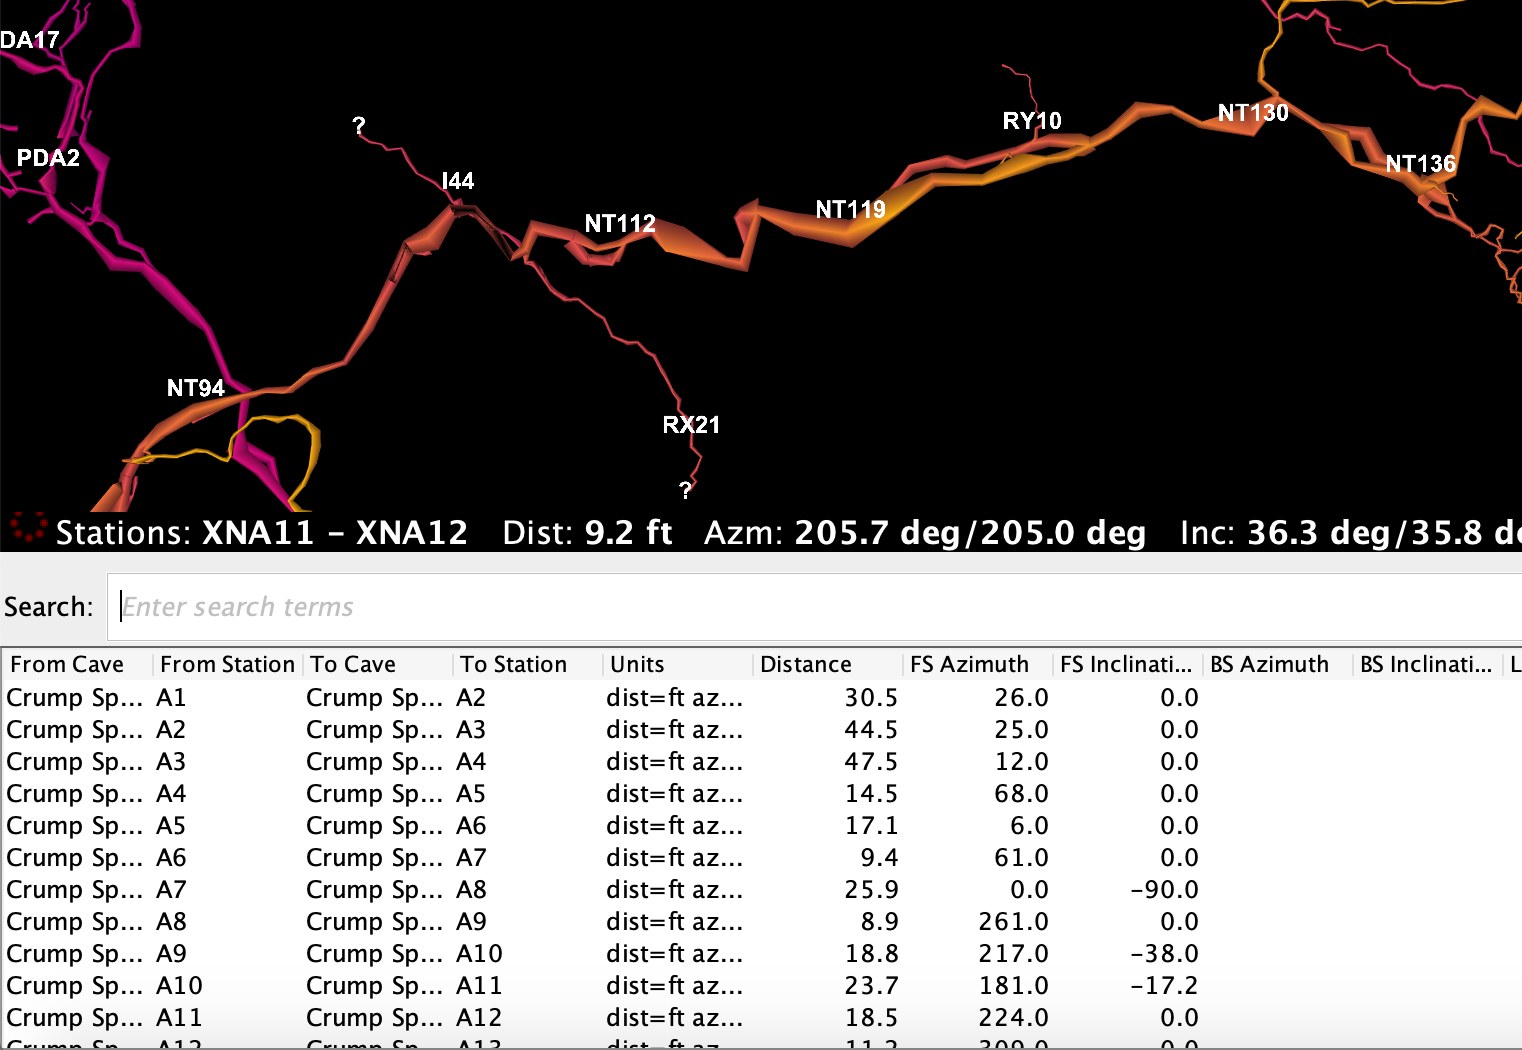Select To Station cell A12
Screen dimensions: 1522x1050
[x=479, y=1017]
